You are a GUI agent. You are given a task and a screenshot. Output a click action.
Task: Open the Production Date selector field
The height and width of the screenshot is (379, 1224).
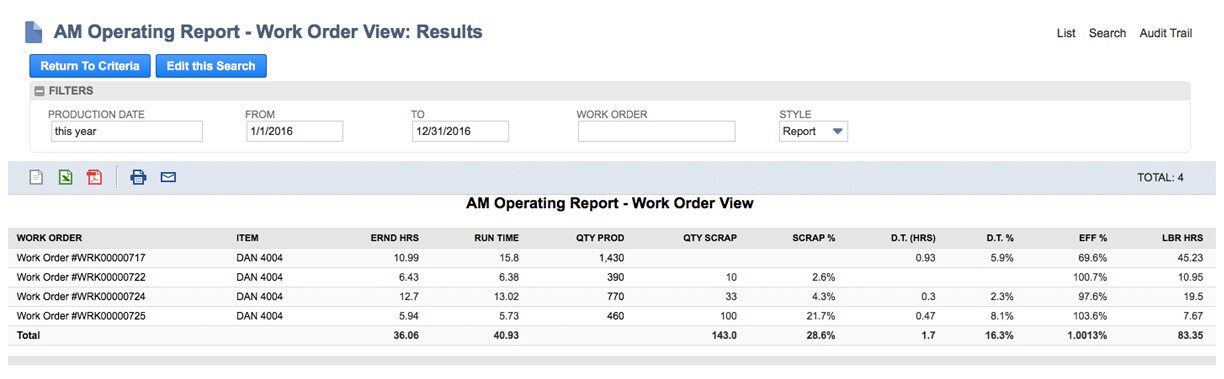click(x=127, y=131)
